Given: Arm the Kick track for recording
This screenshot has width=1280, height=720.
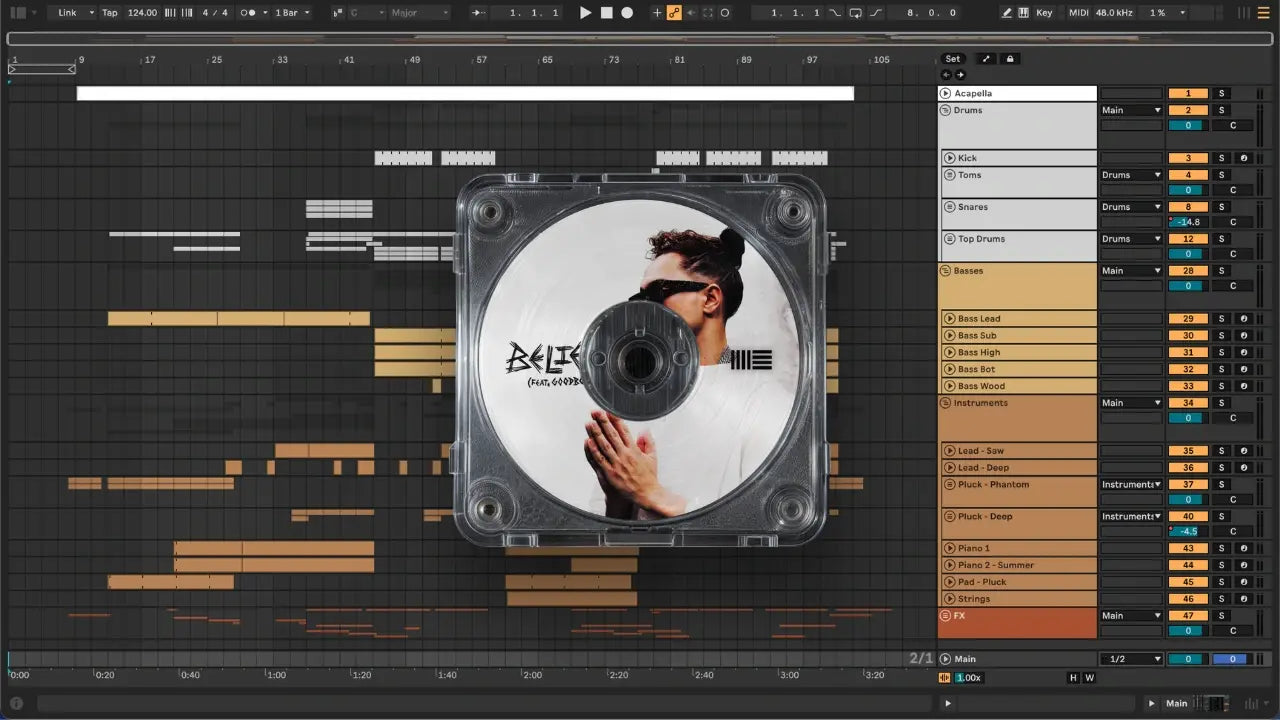Looking at the screenshot, I should pyautogui.click(x=1243, y=158).
